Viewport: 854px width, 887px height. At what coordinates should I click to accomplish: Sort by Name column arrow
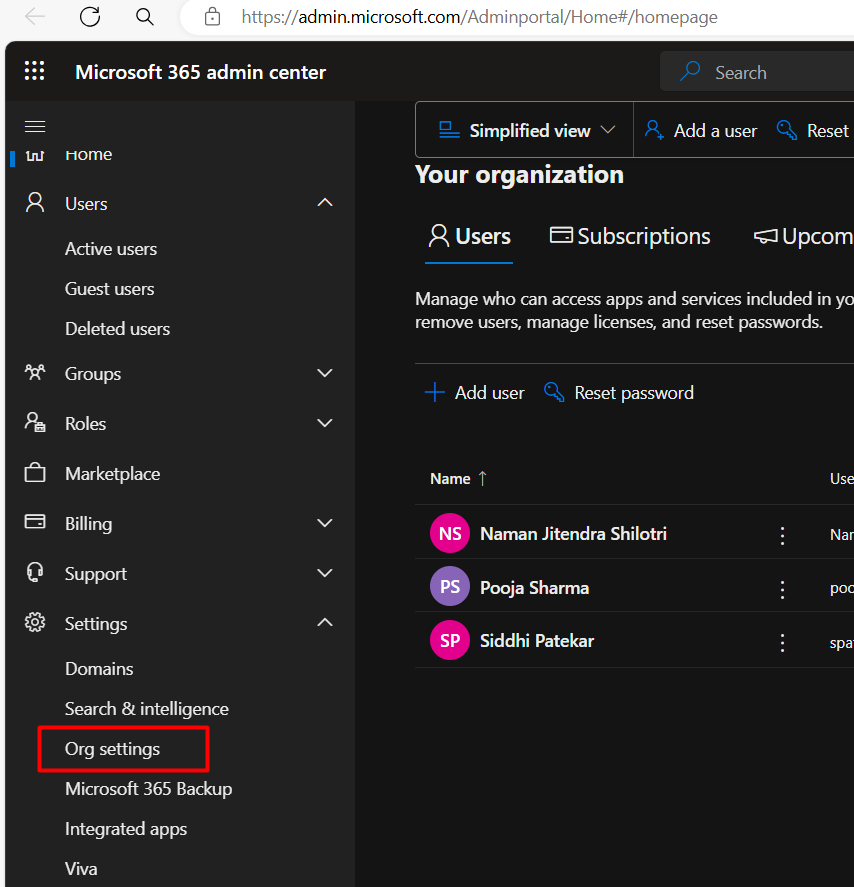(482, 479)
